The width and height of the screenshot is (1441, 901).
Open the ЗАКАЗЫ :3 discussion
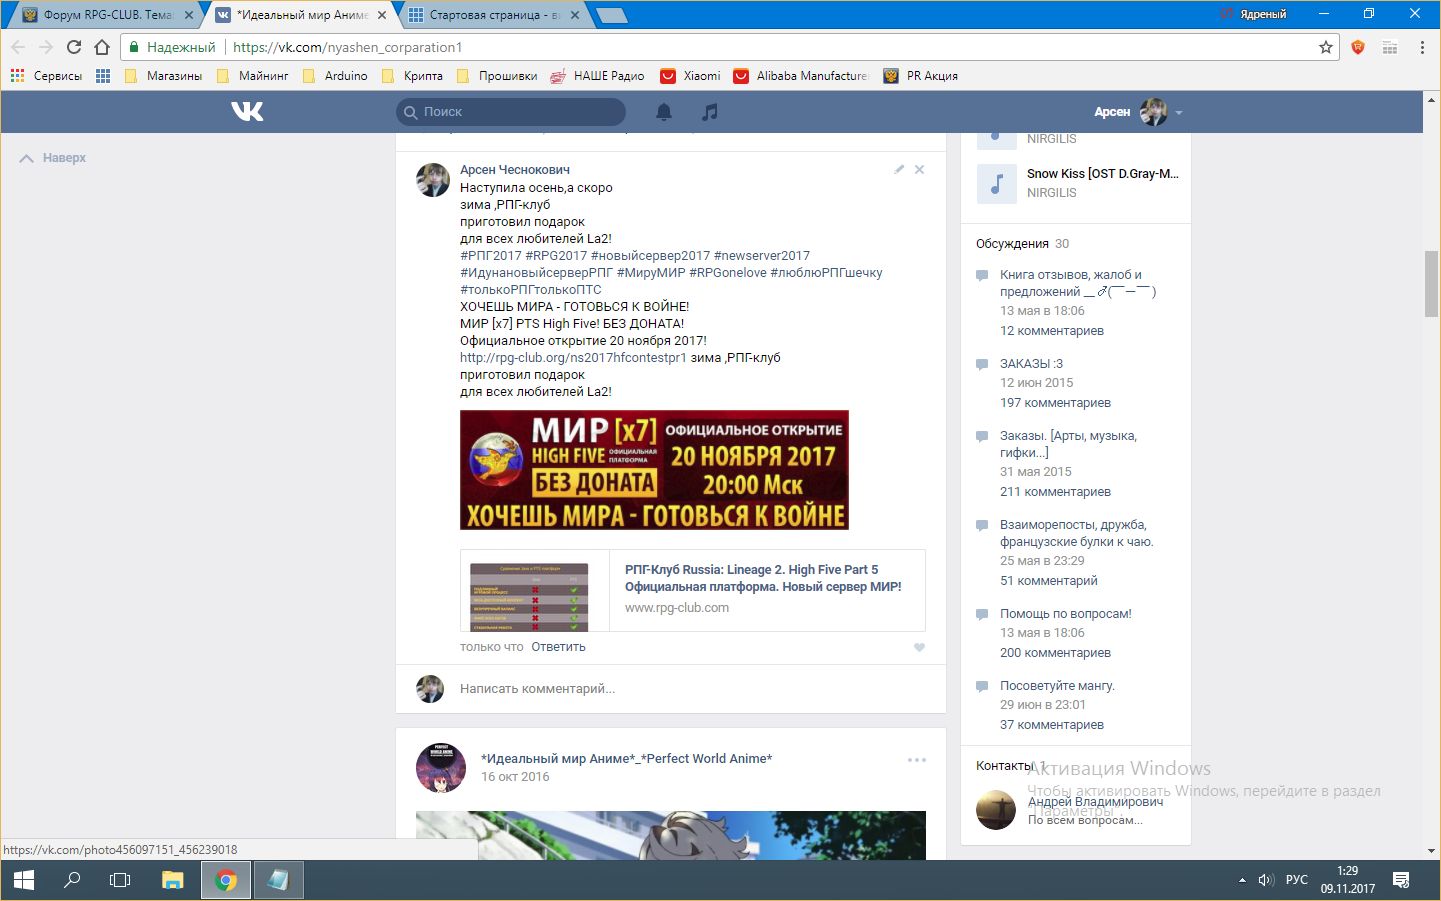click(x=1031, y=364)
